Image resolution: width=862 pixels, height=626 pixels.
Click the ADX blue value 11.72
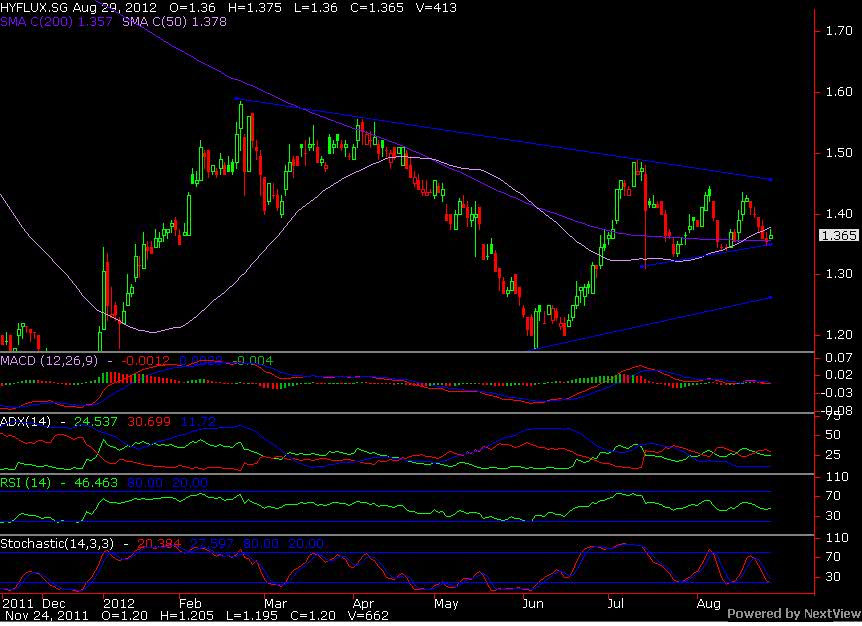tap(198, 422)
